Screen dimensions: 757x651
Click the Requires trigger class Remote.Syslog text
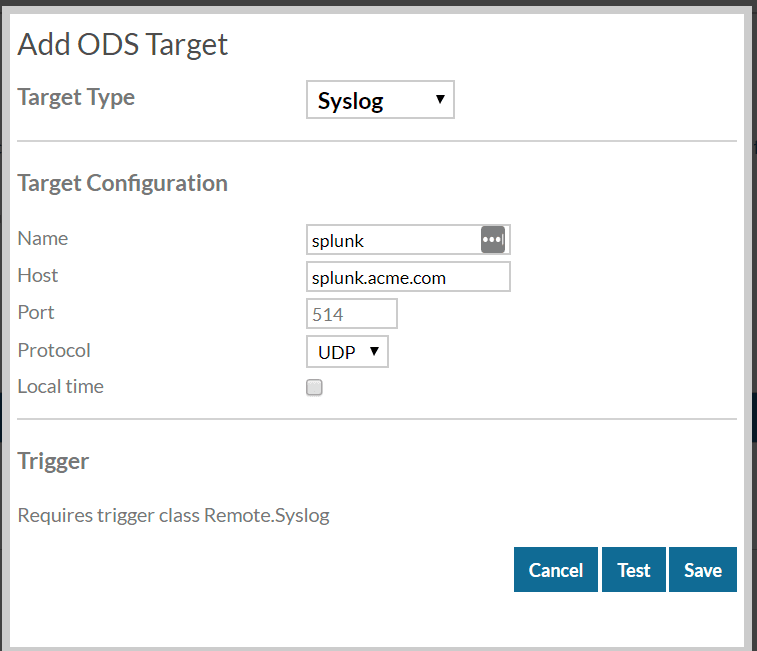(174, 516)
